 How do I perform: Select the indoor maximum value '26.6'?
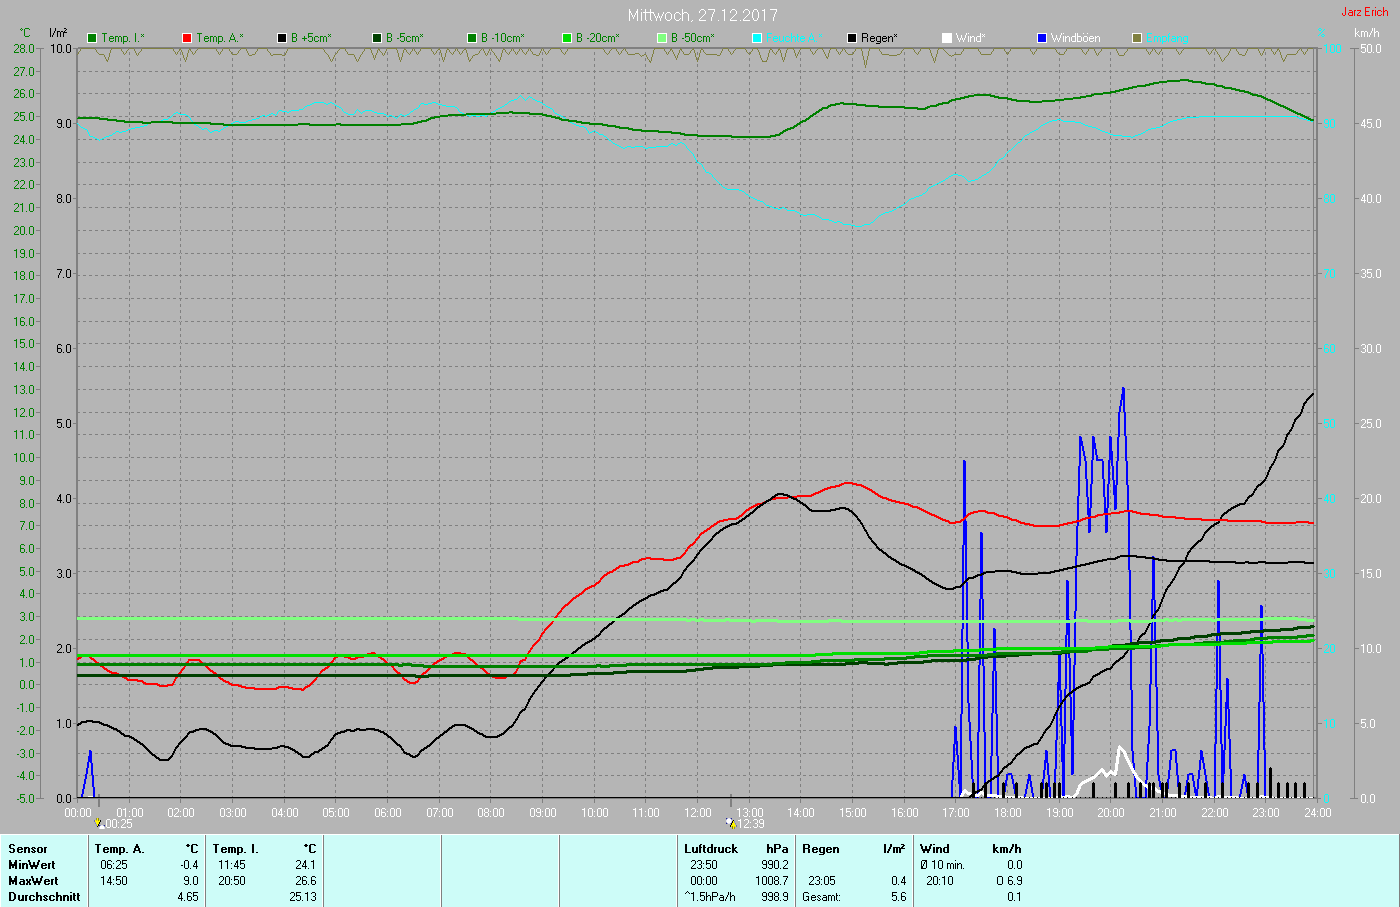coord(306,881)
